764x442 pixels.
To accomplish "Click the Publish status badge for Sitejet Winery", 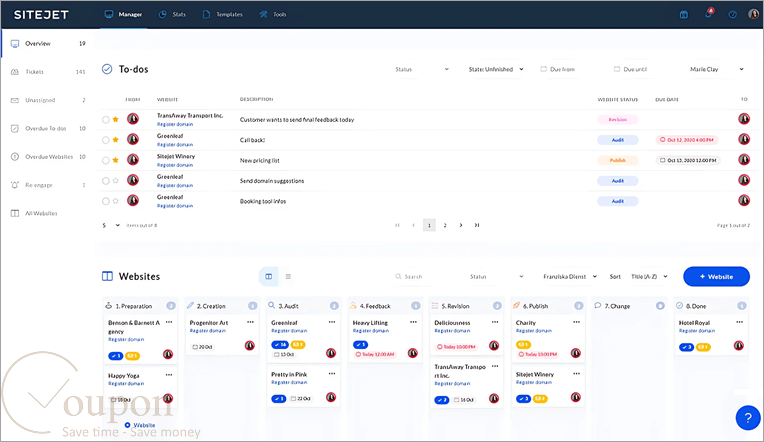I will coord(618,160).
